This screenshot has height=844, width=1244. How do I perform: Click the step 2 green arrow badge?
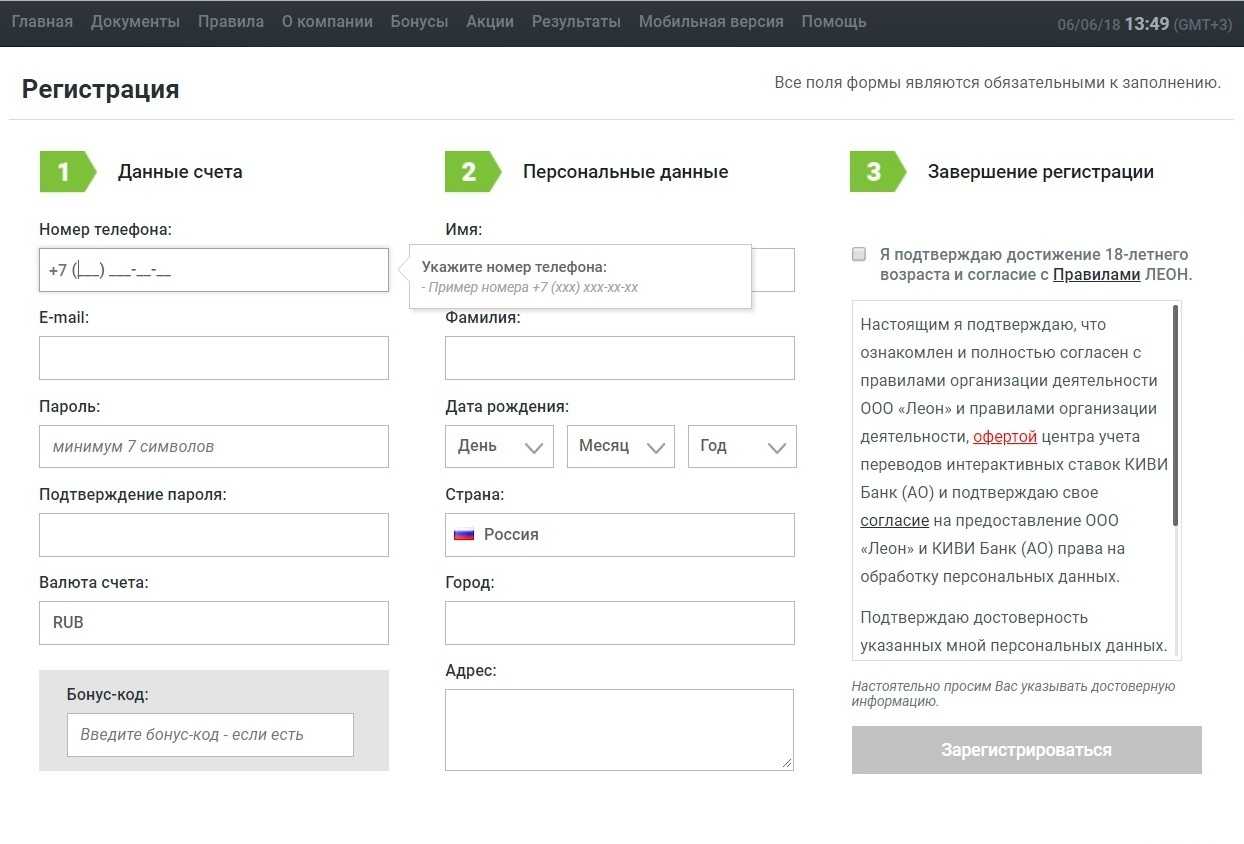[472, 172]
